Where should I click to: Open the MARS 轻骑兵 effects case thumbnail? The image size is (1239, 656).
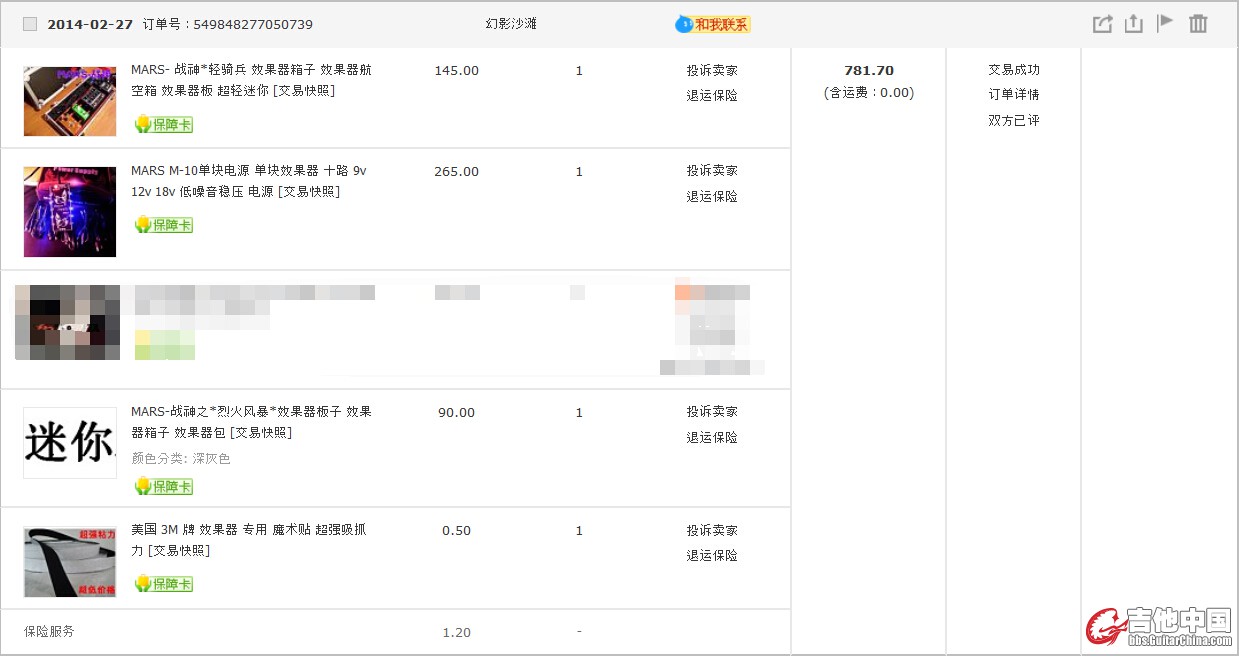coord(70,101)
